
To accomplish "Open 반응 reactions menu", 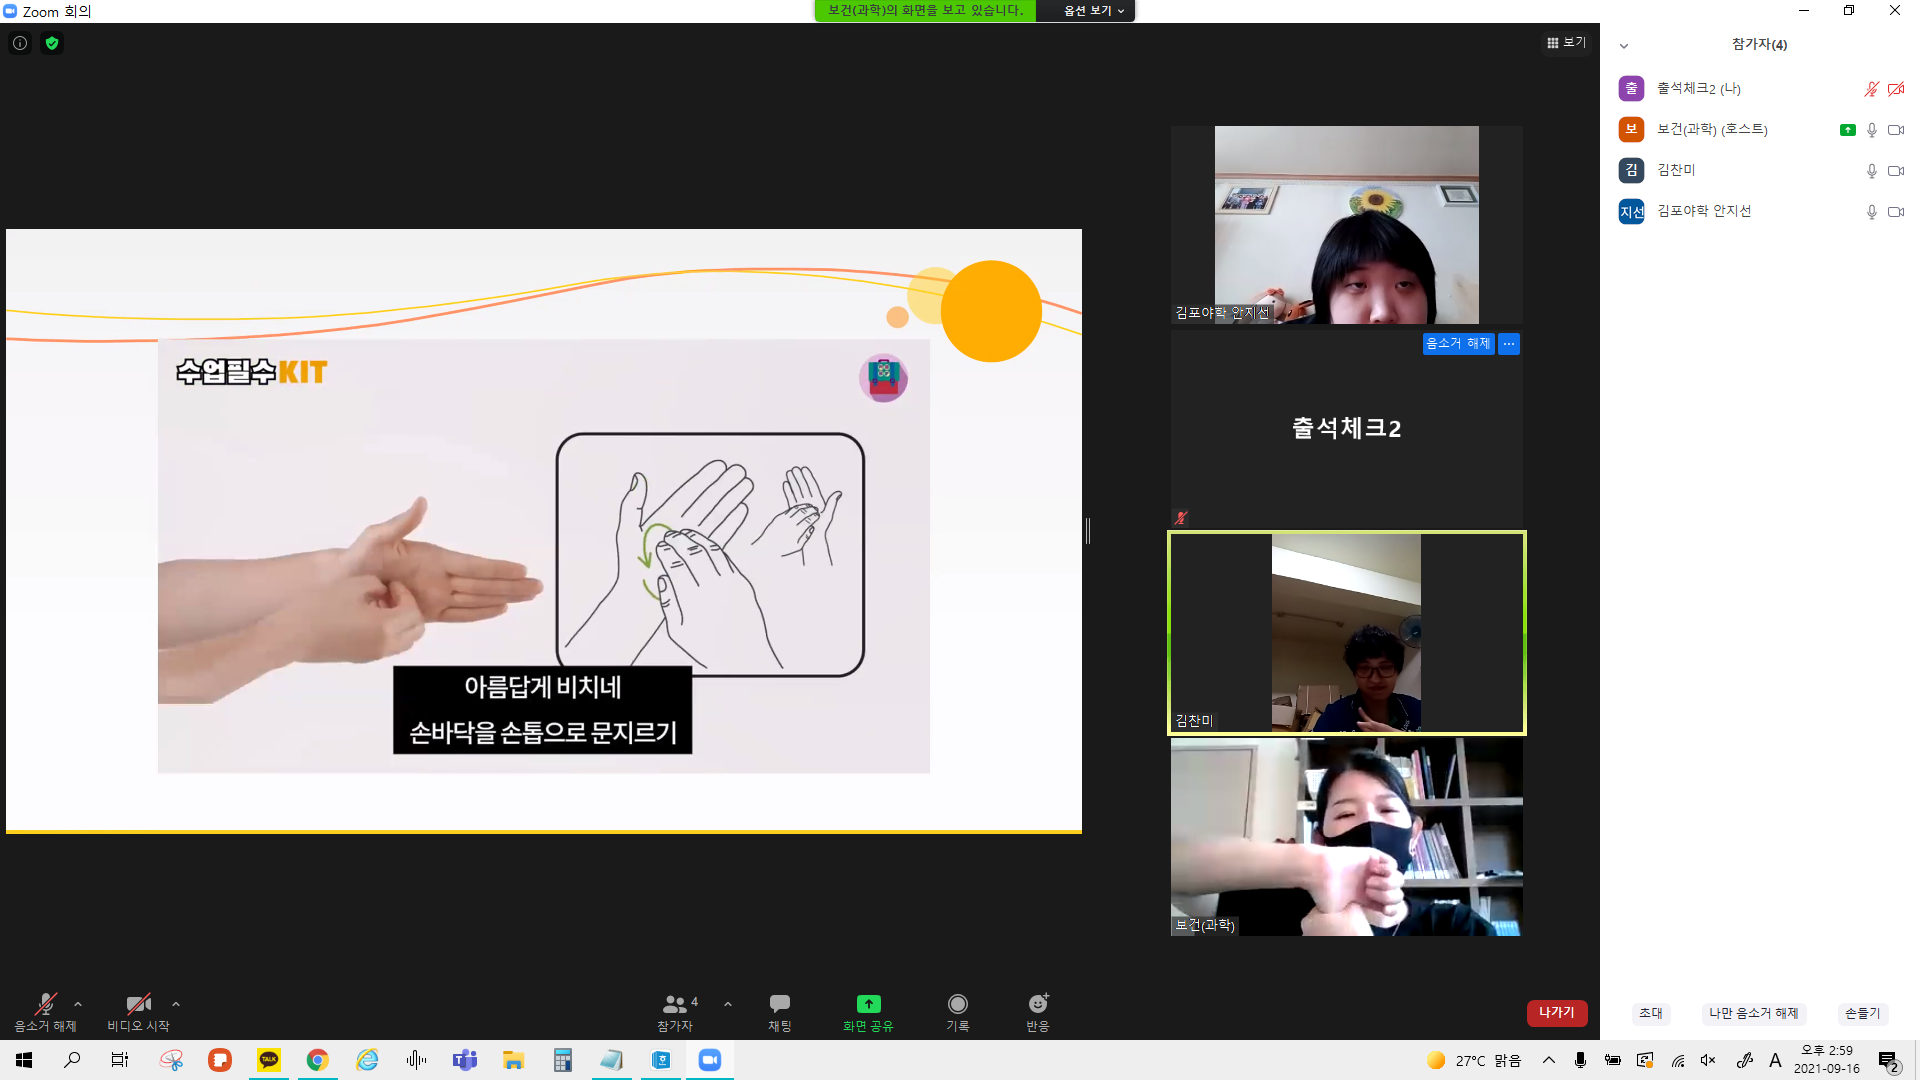I will point(1038,1012).
